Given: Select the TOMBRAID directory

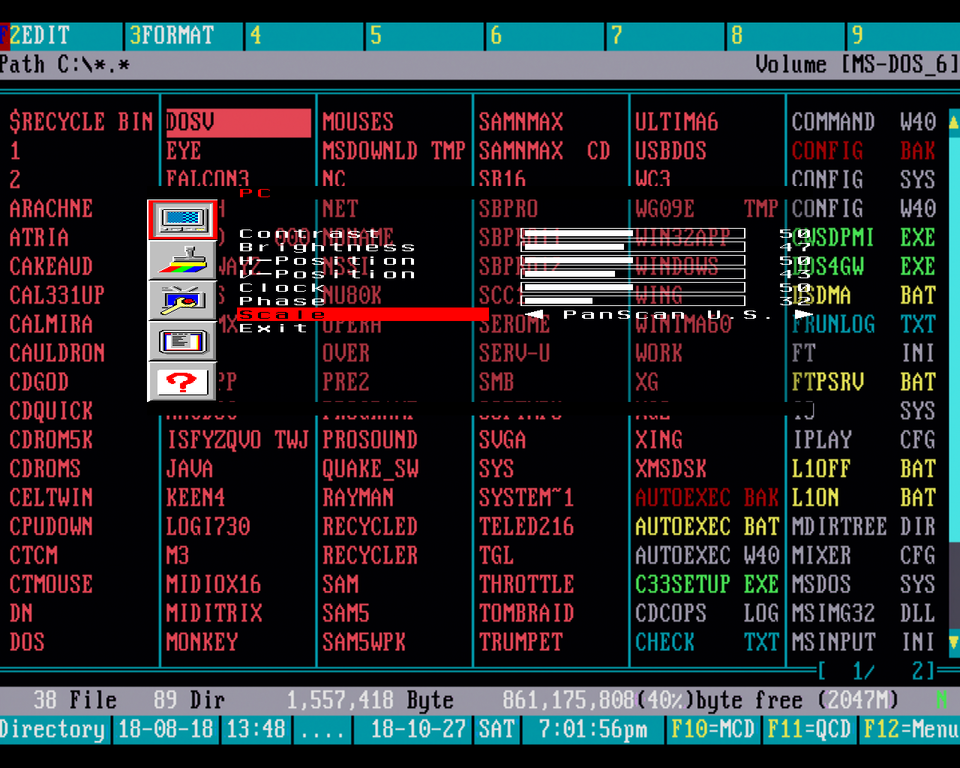Looking at the screenshot, I should pyautogui.click(x=527, y=613).
